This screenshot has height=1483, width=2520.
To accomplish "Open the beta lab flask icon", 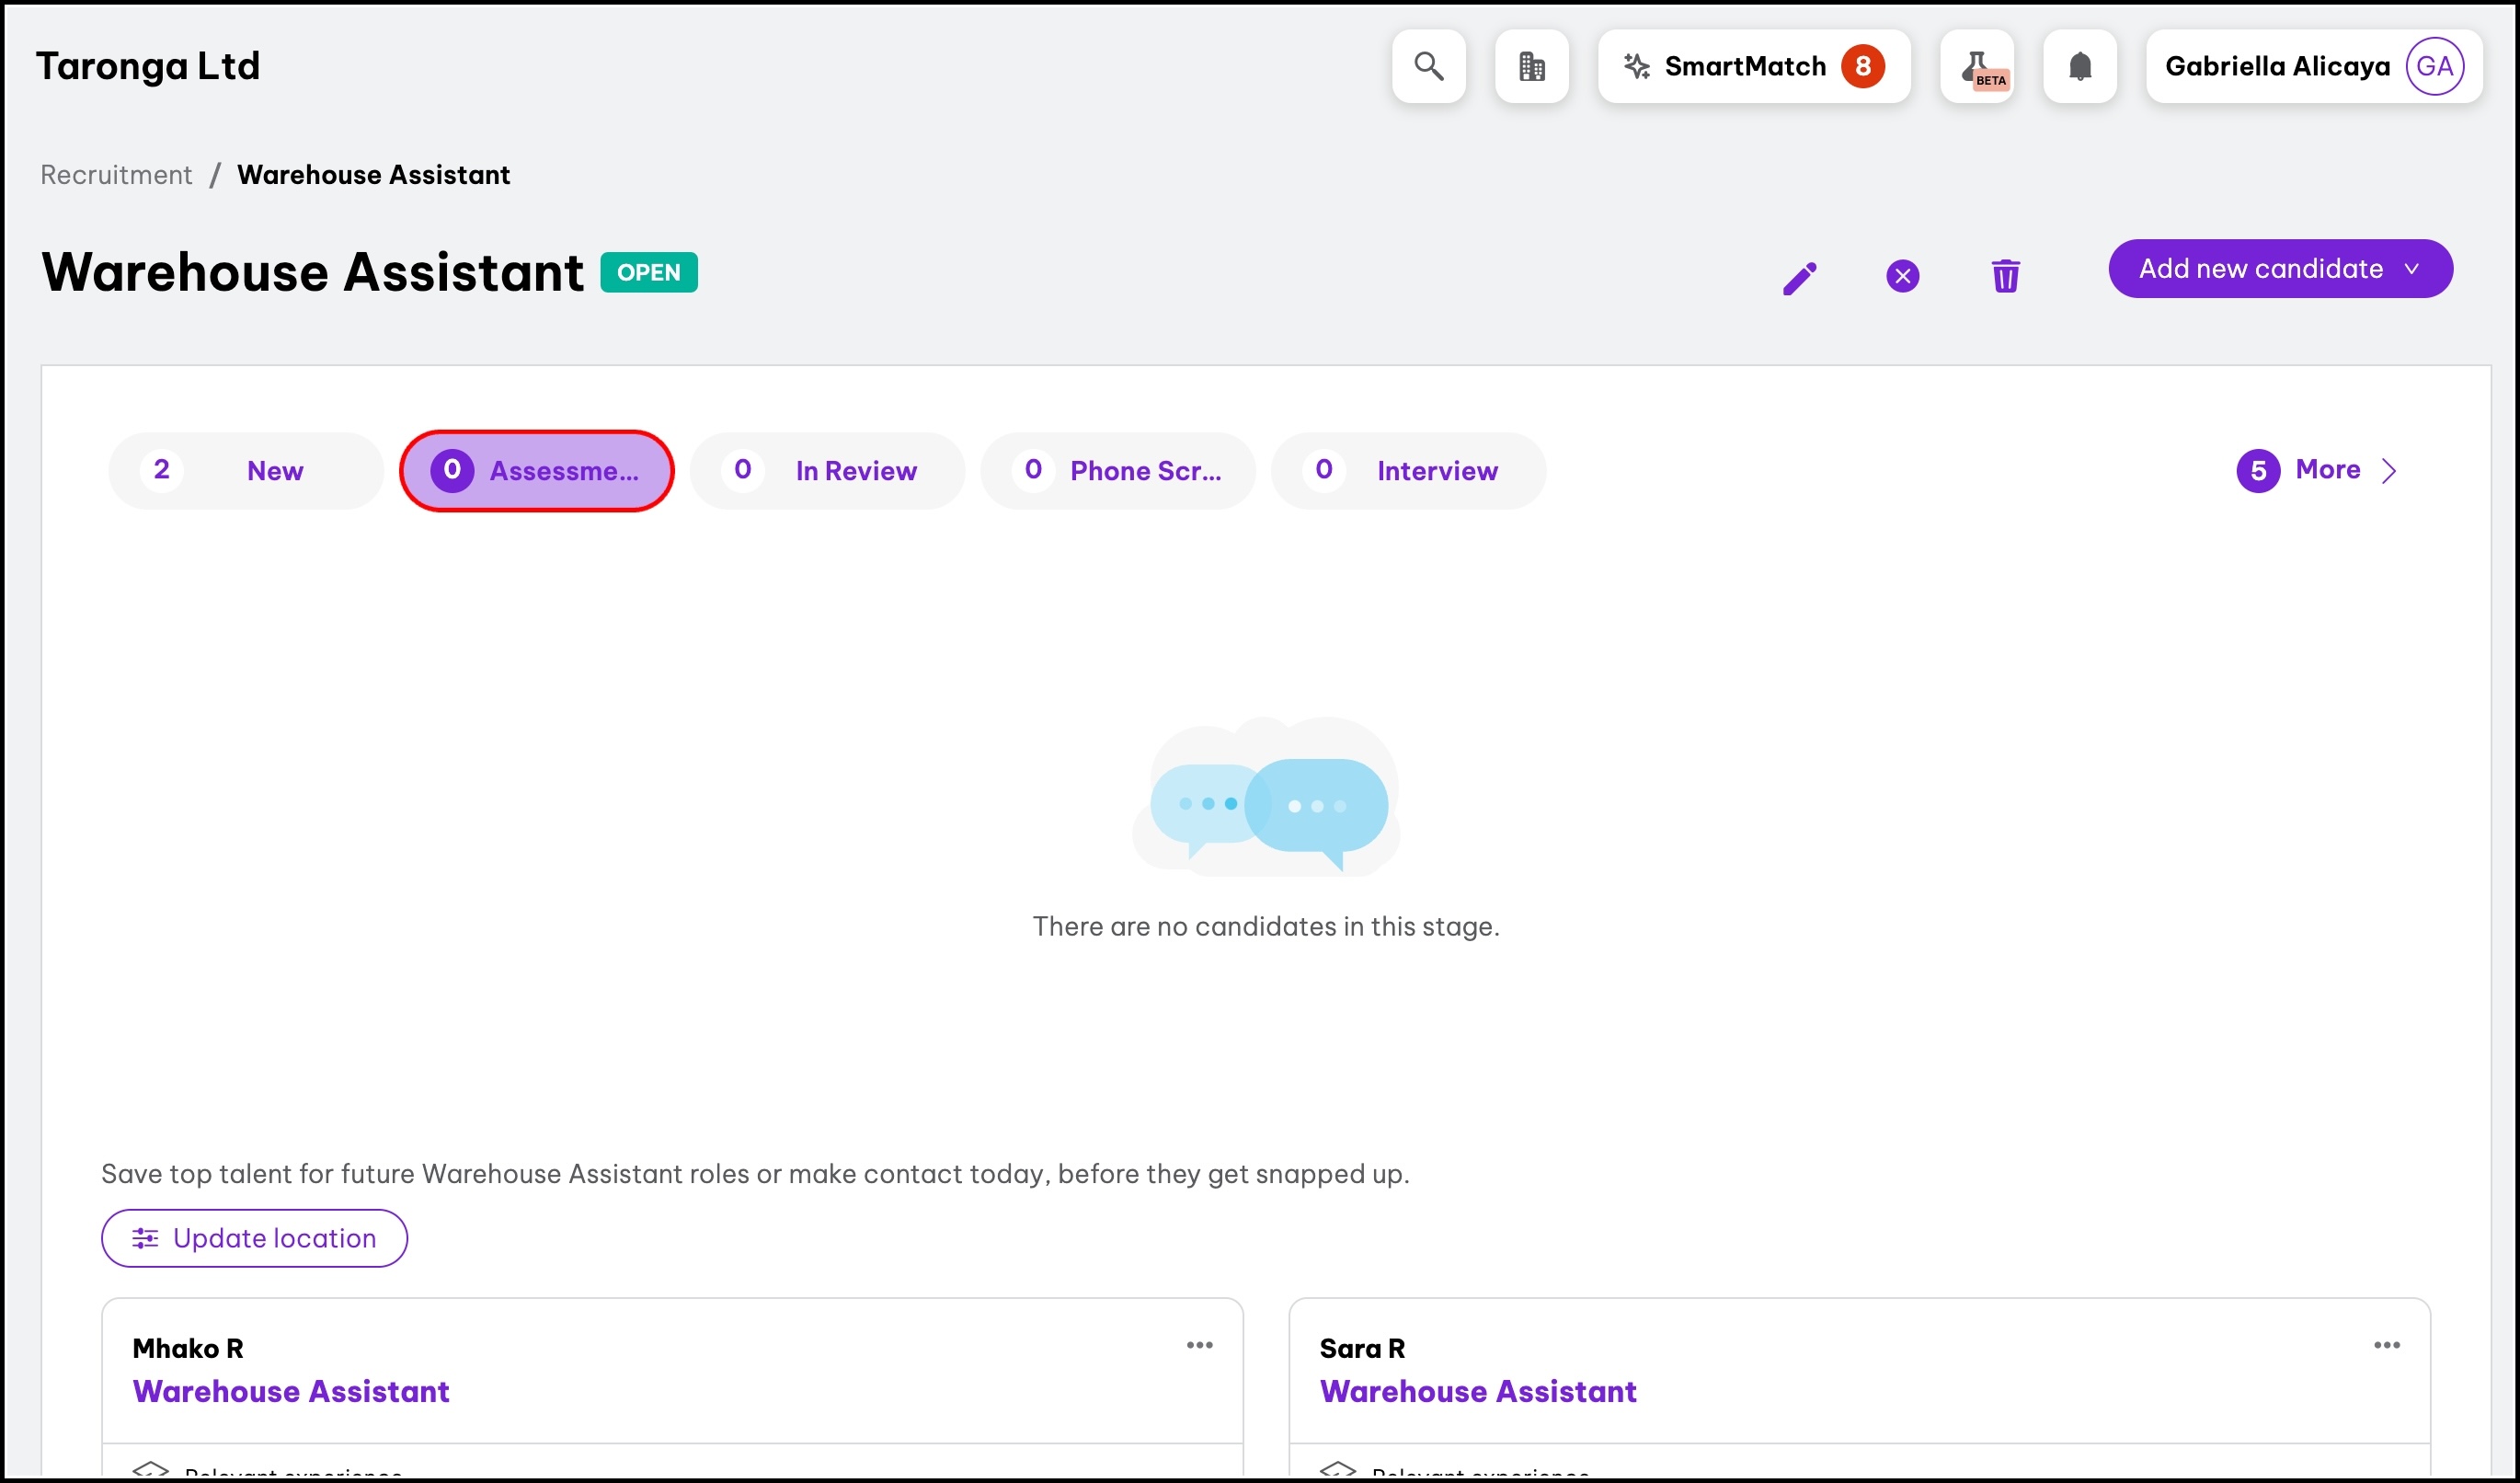I will pos(1976,66).
